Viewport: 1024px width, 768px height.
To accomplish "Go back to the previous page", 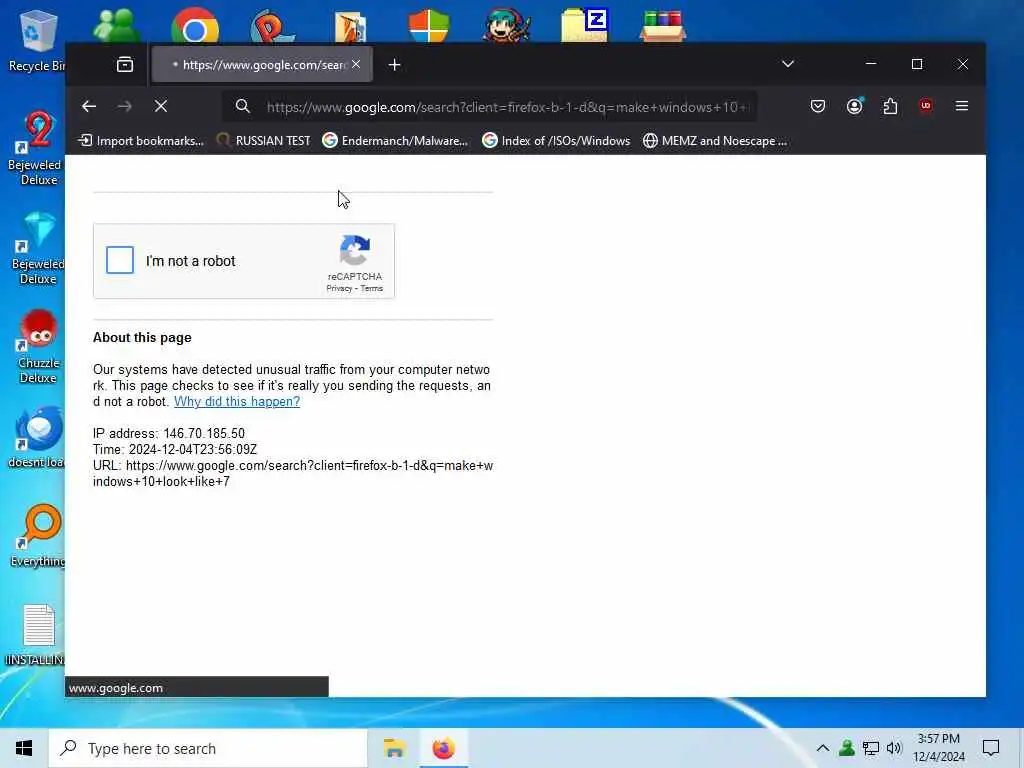I will pyautogui.click(x=89, y=106).
